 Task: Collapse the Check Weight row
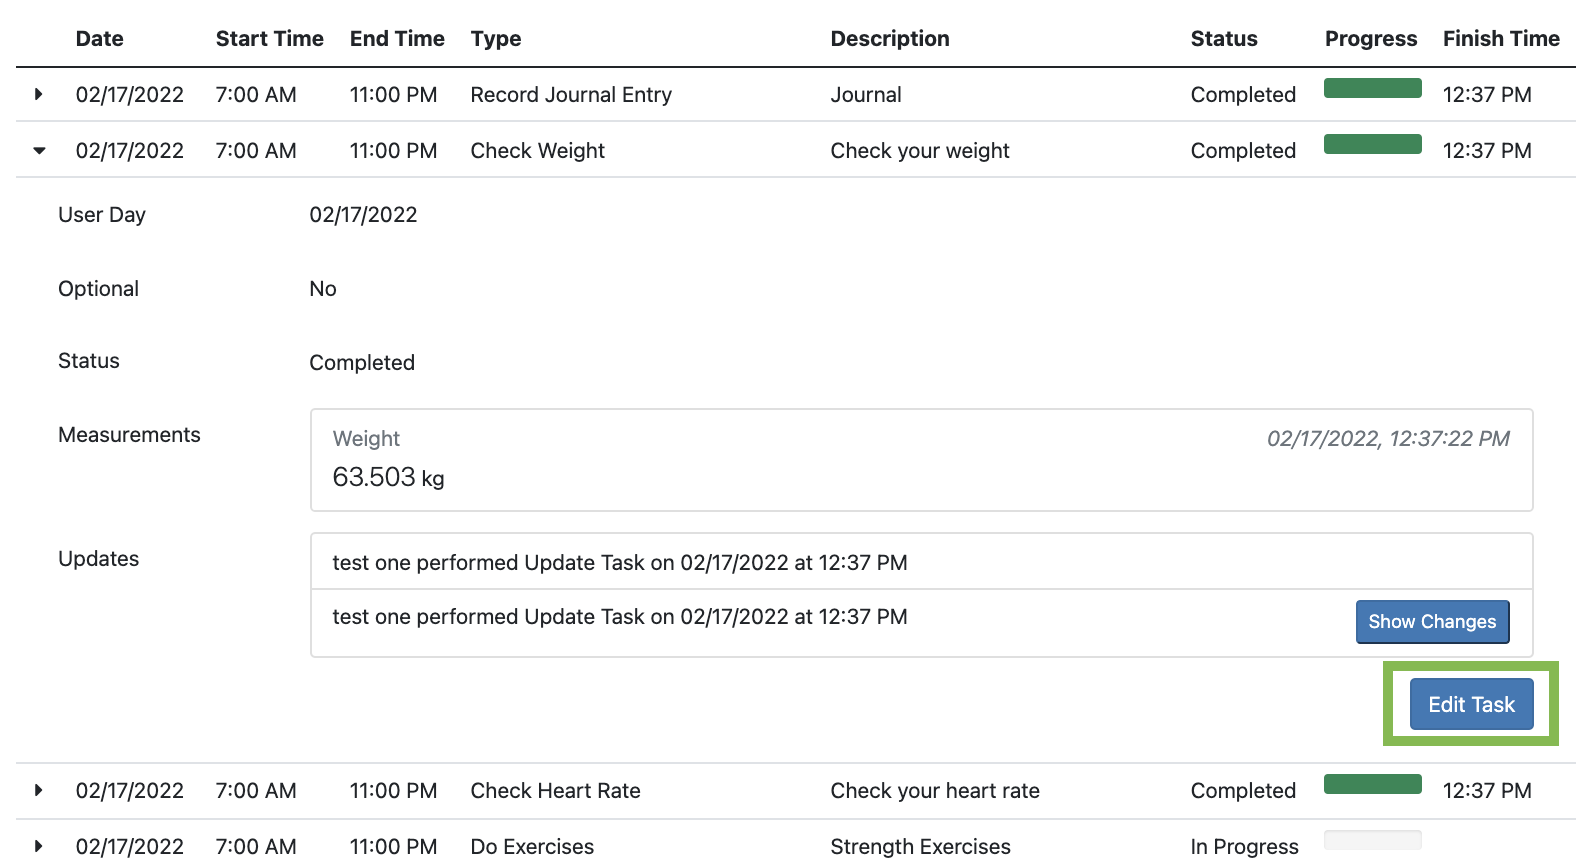tap(39, 150)
